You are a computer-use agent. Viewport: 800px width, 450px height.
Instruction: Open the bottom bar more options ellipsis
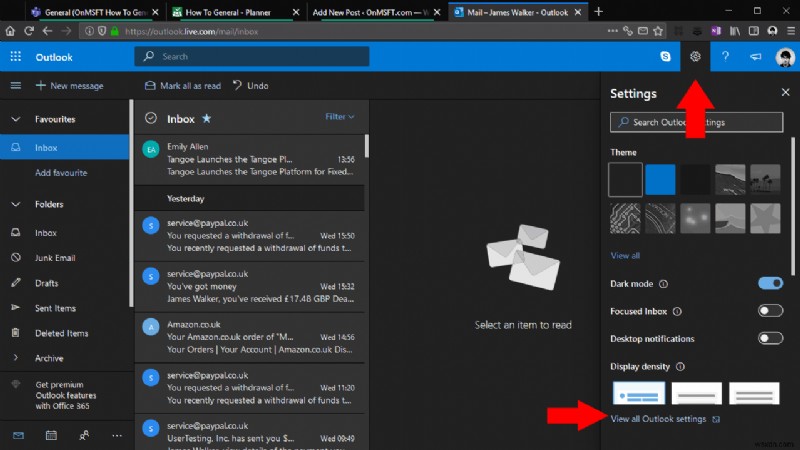pos(117,435)
